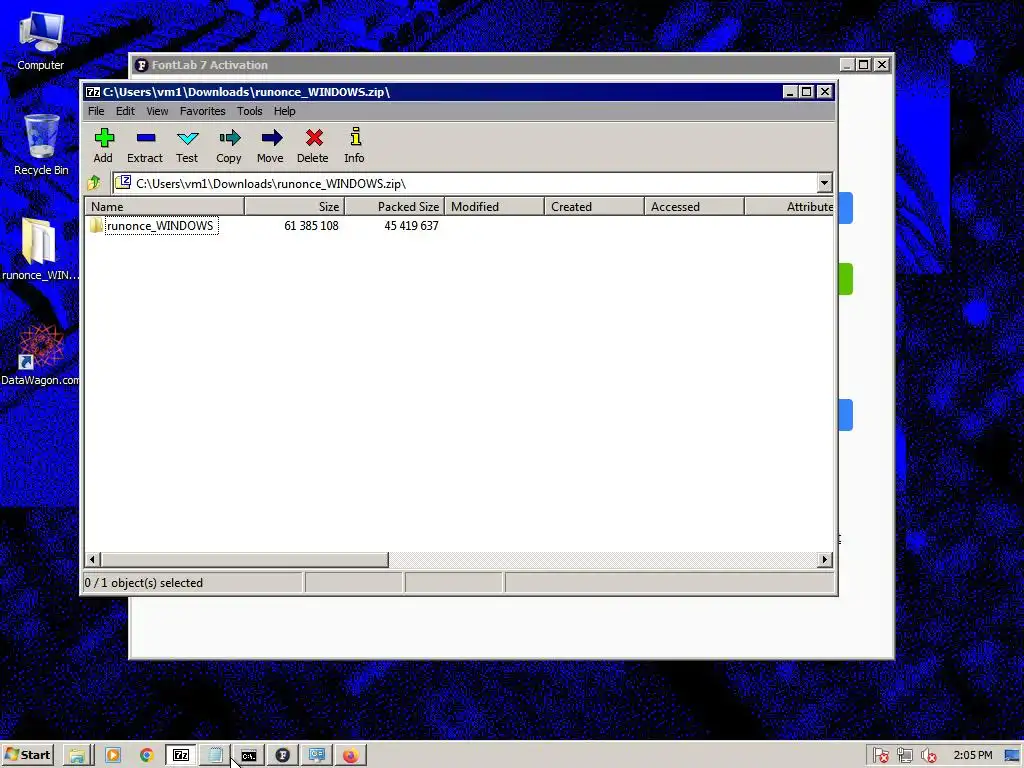This screenshot has width=1024, height=768.
Task: Click the Show desktop tray button
Action: pos(1012,756)
